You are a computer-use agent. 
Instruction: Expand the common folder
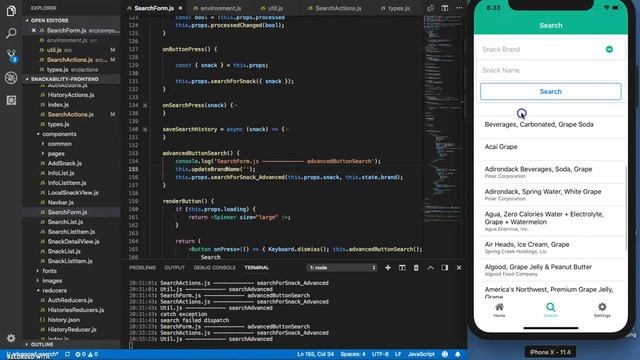(43, 144)
